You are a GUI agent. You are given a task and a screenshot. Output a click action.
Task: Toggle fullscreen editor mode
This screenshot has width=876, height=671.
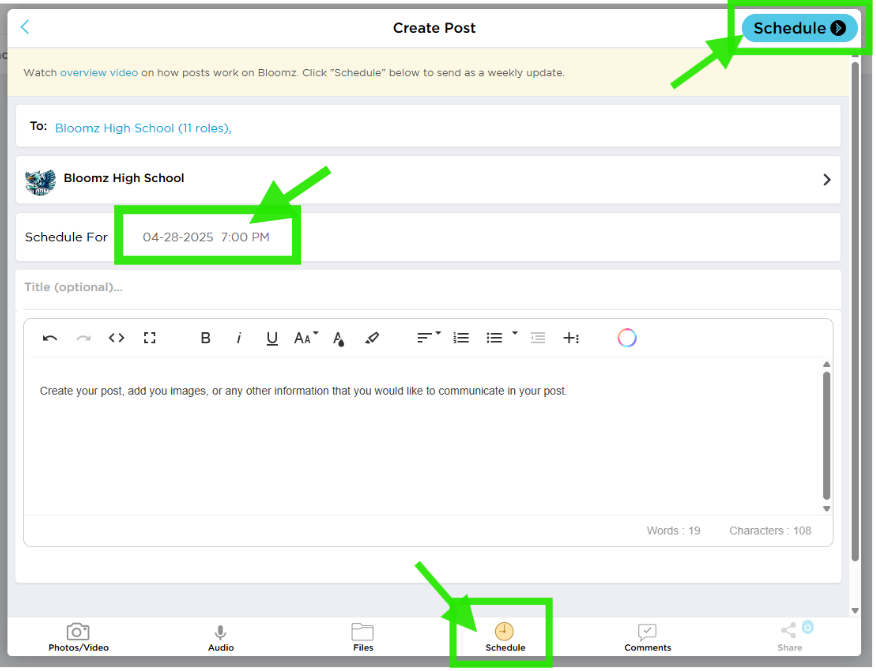click(x=149, y=338)
